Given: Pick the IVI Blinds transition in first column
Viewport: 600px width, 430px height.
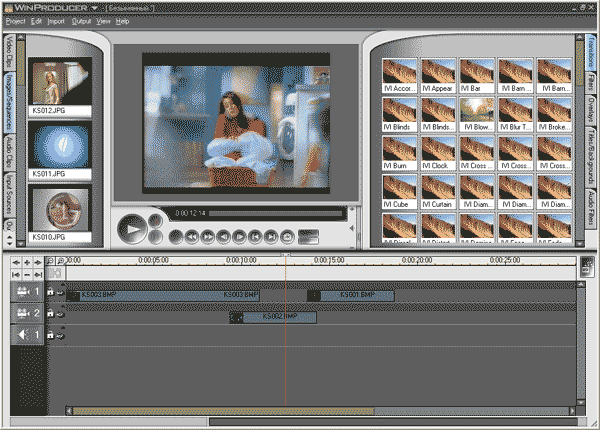Looking at the screenshot, I should [x=400, y=112].
